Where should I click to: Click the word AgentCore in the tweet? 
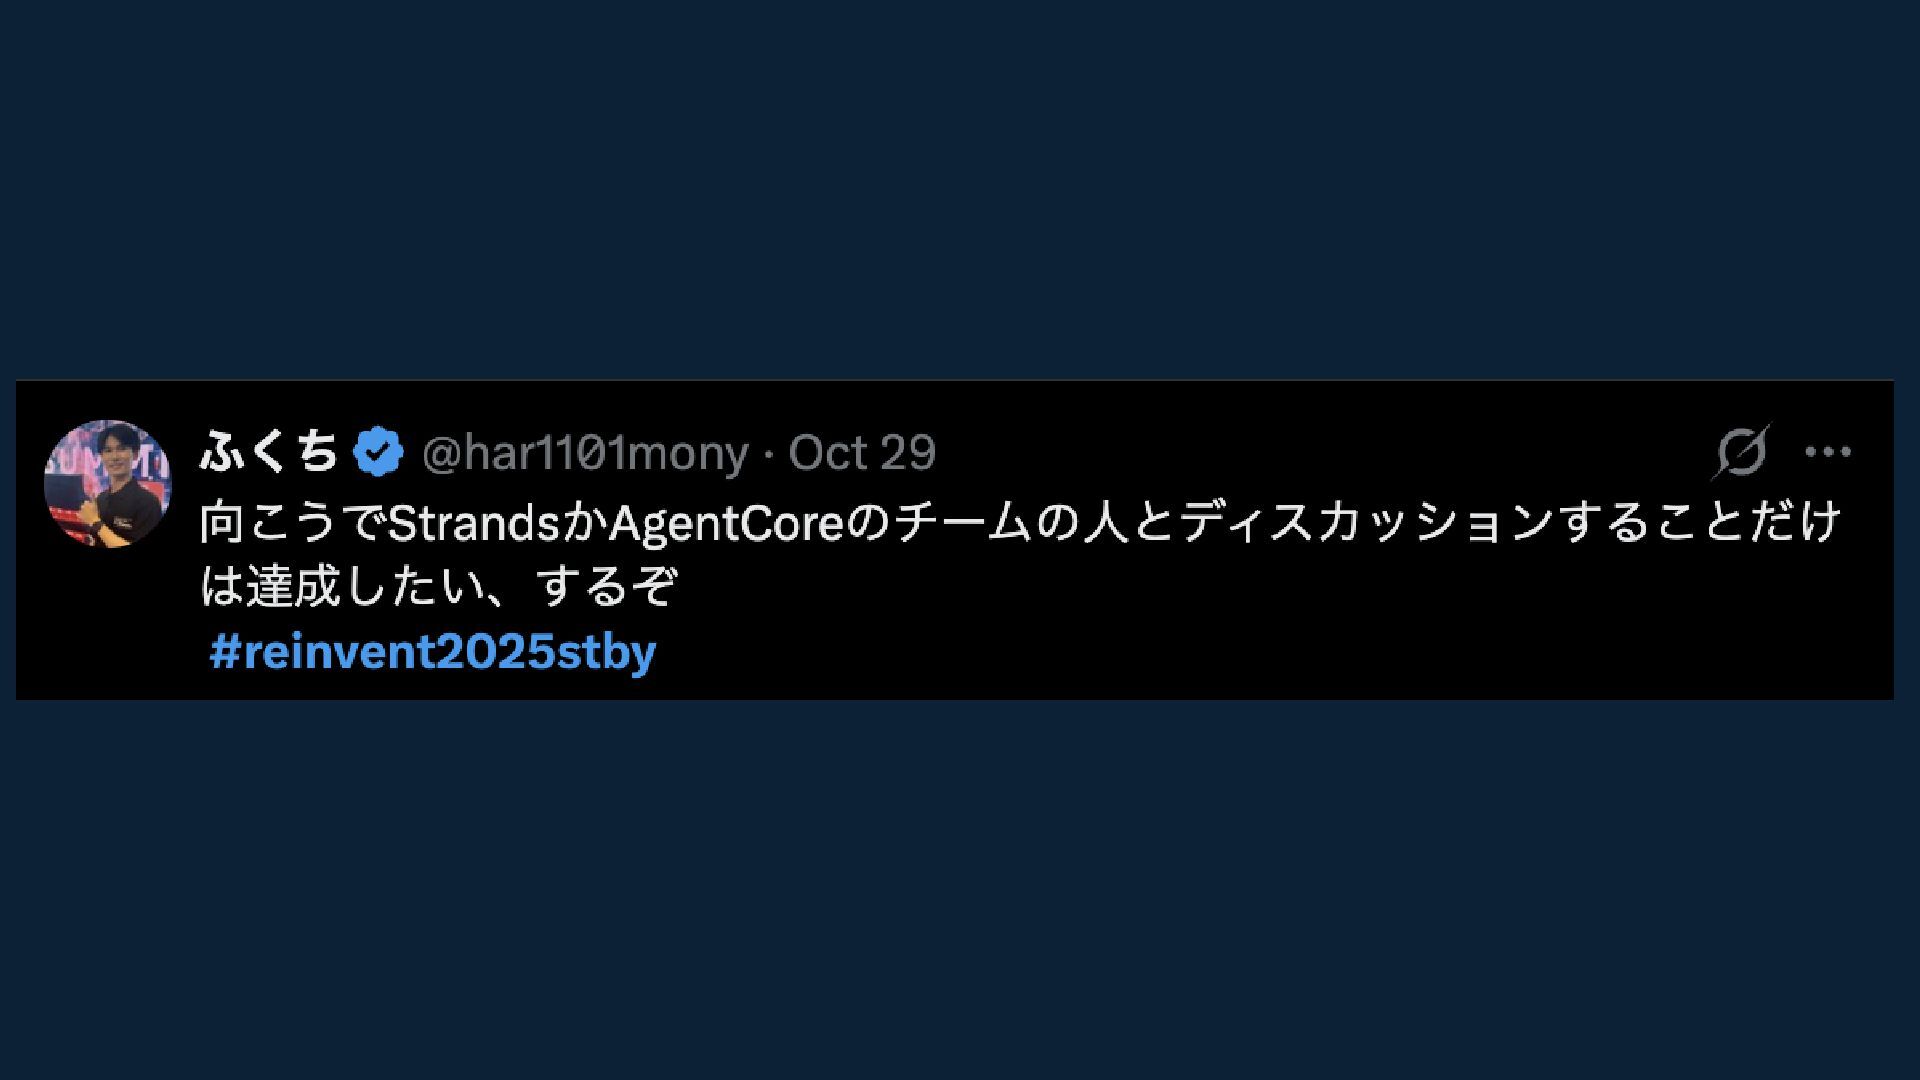[727, 523]
